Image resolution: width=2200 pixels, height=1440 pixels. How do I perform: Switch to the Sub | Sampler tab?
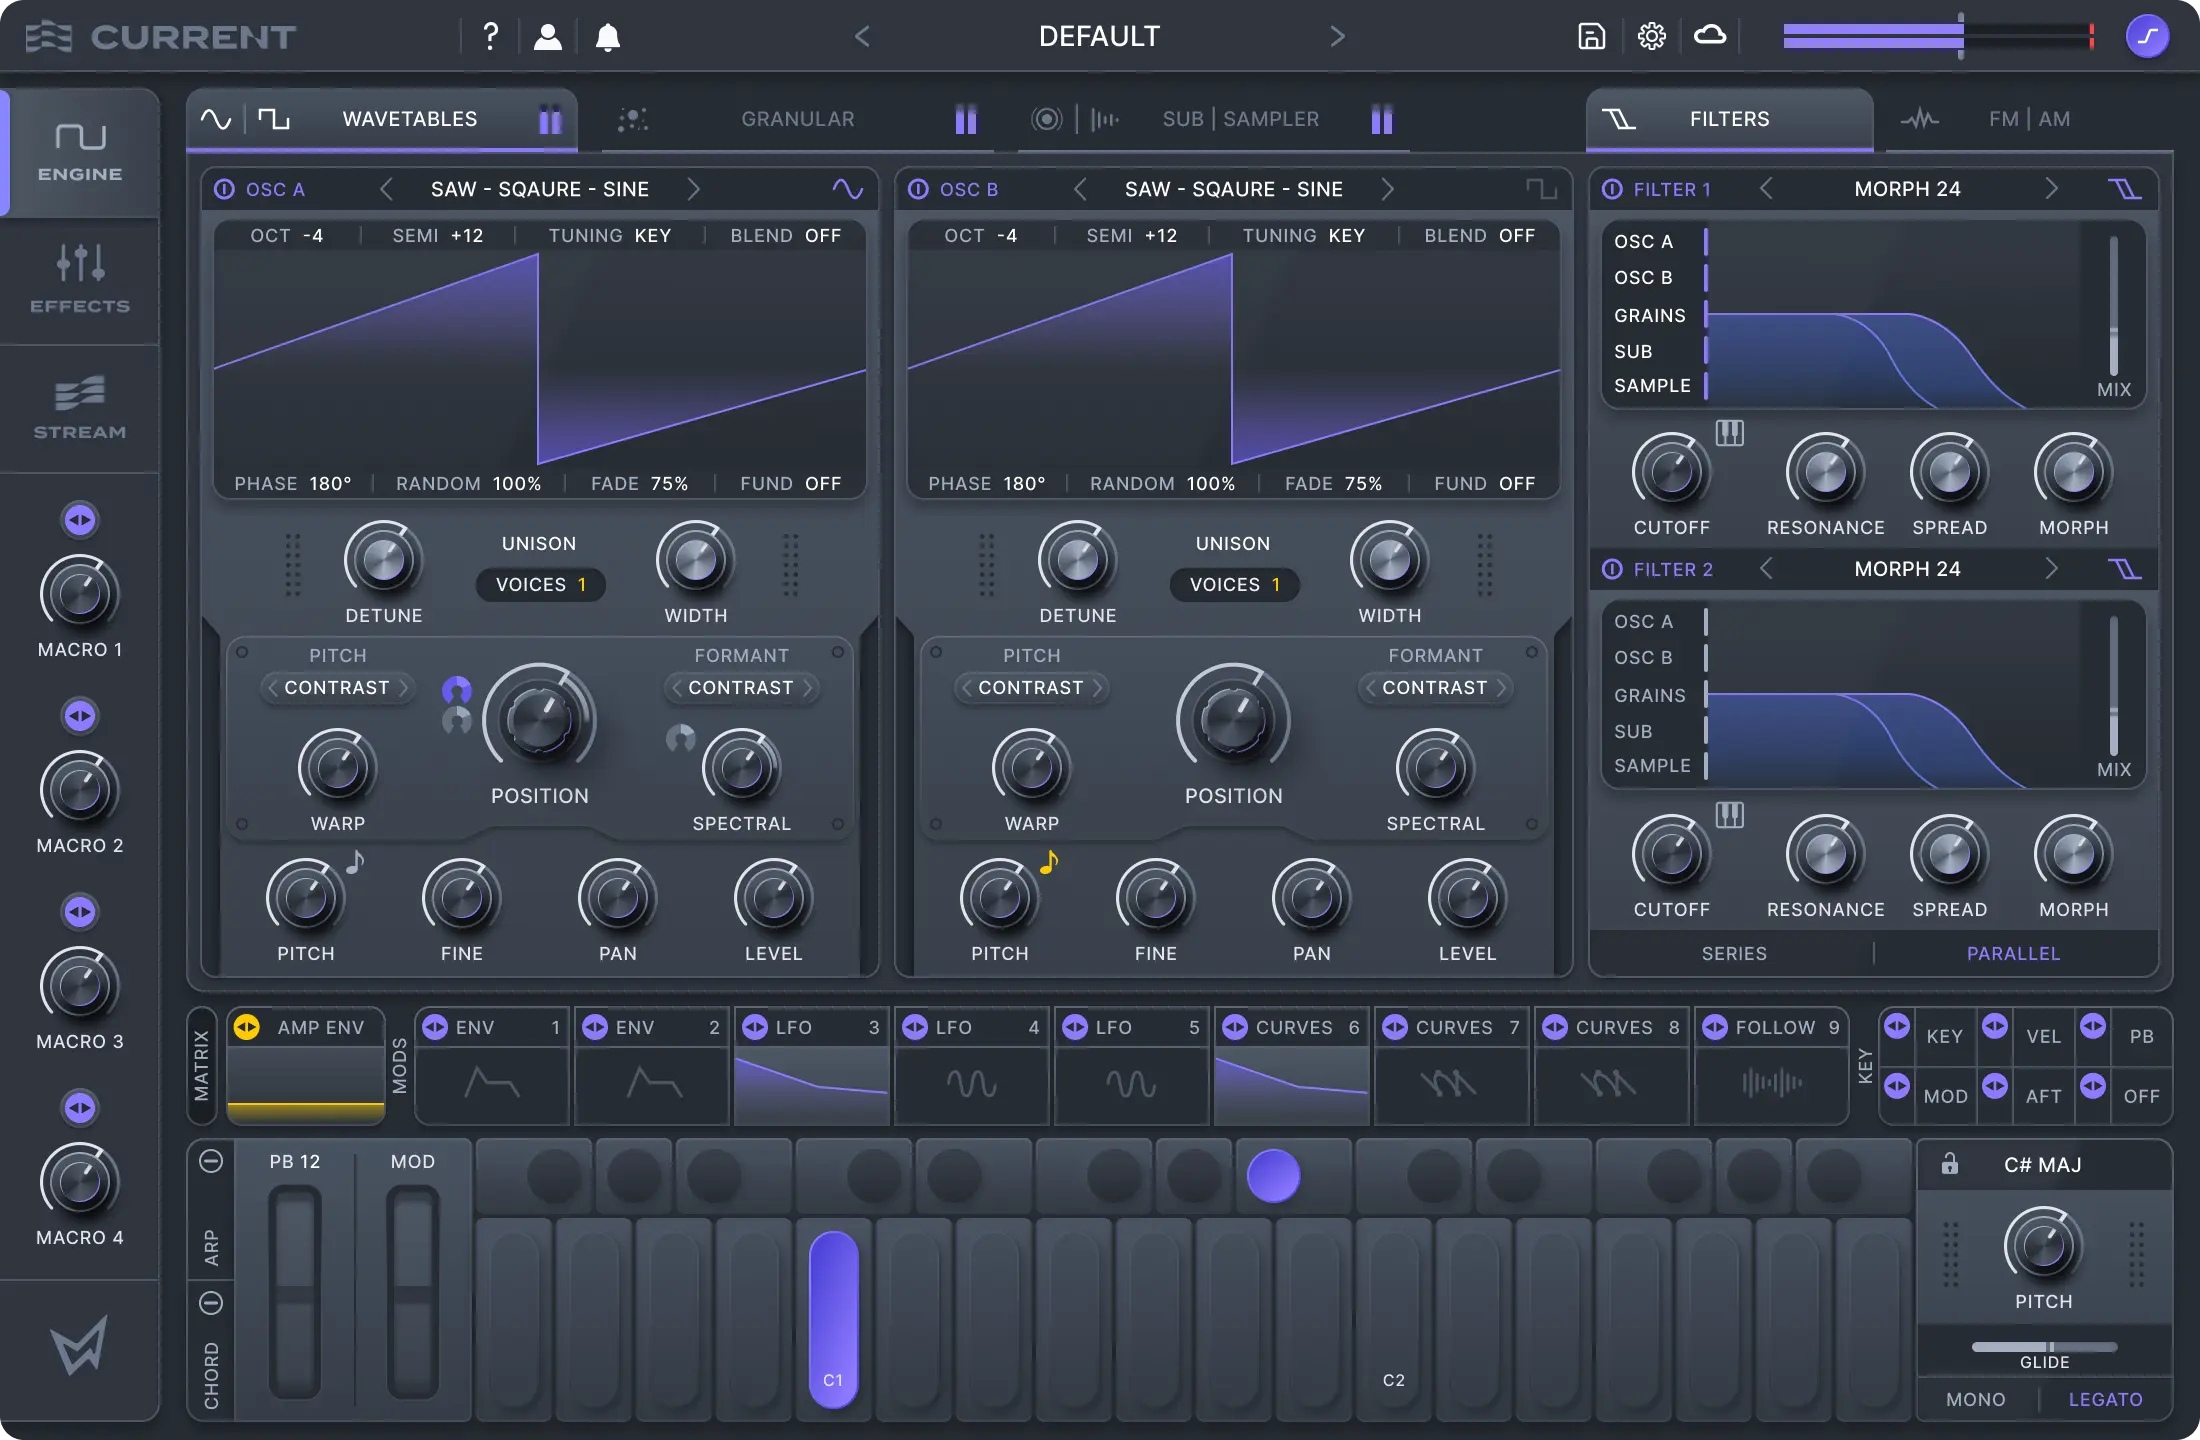1213,119
